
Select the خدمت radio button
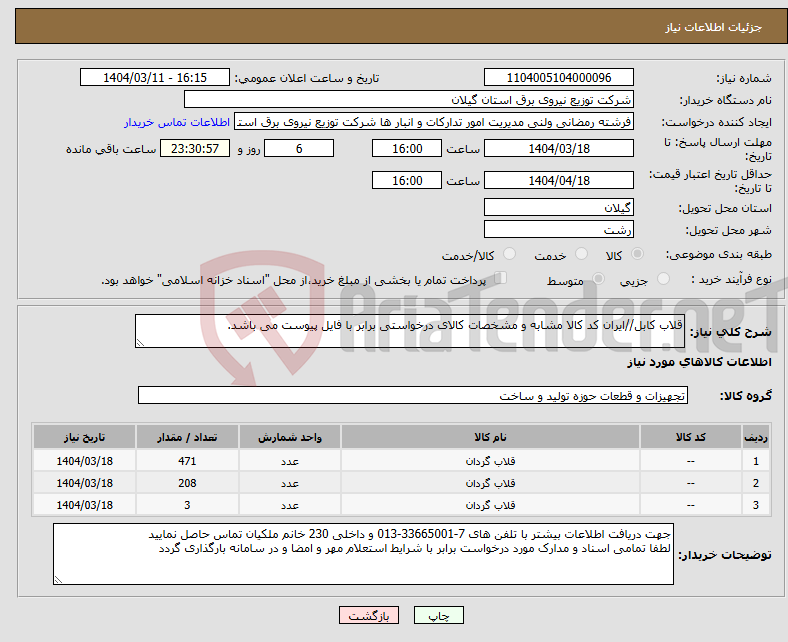pyautogui.click(x=581, y=254)
